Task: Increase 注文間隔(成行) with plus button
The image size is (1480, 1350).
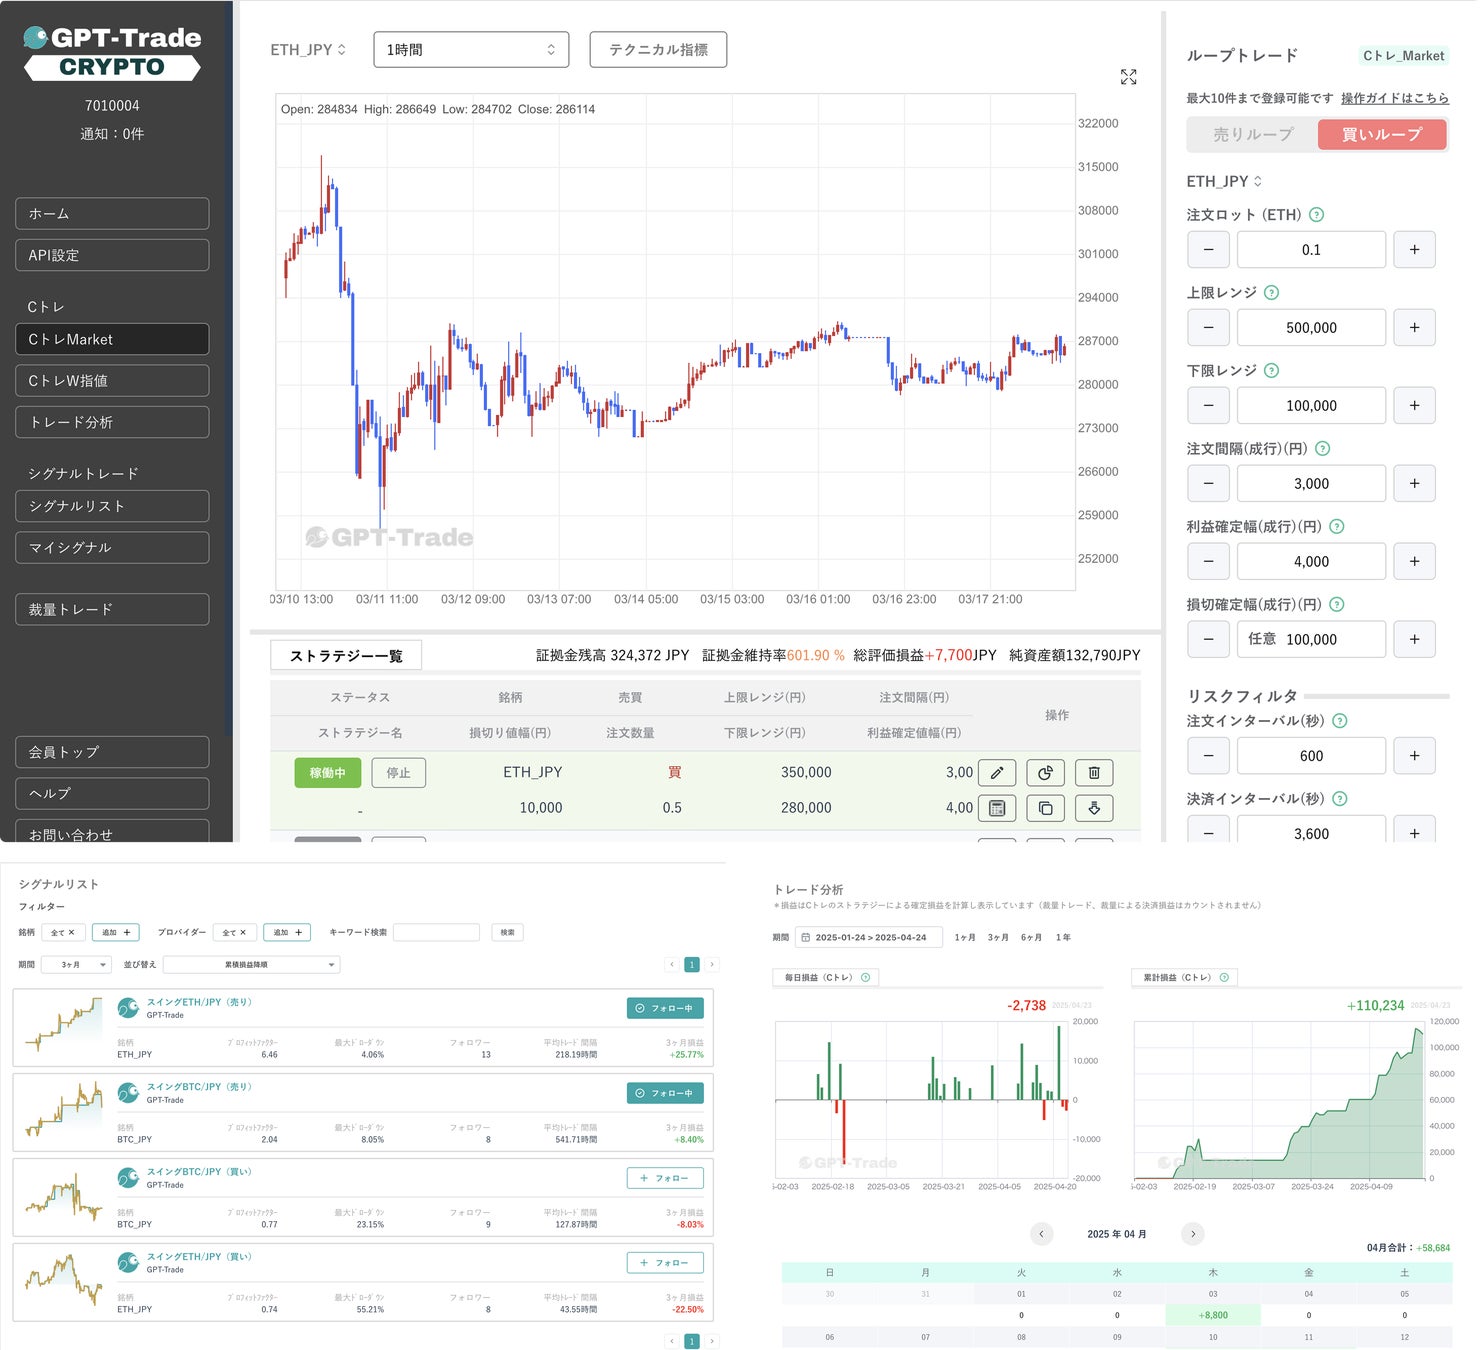Action: 1414,483
